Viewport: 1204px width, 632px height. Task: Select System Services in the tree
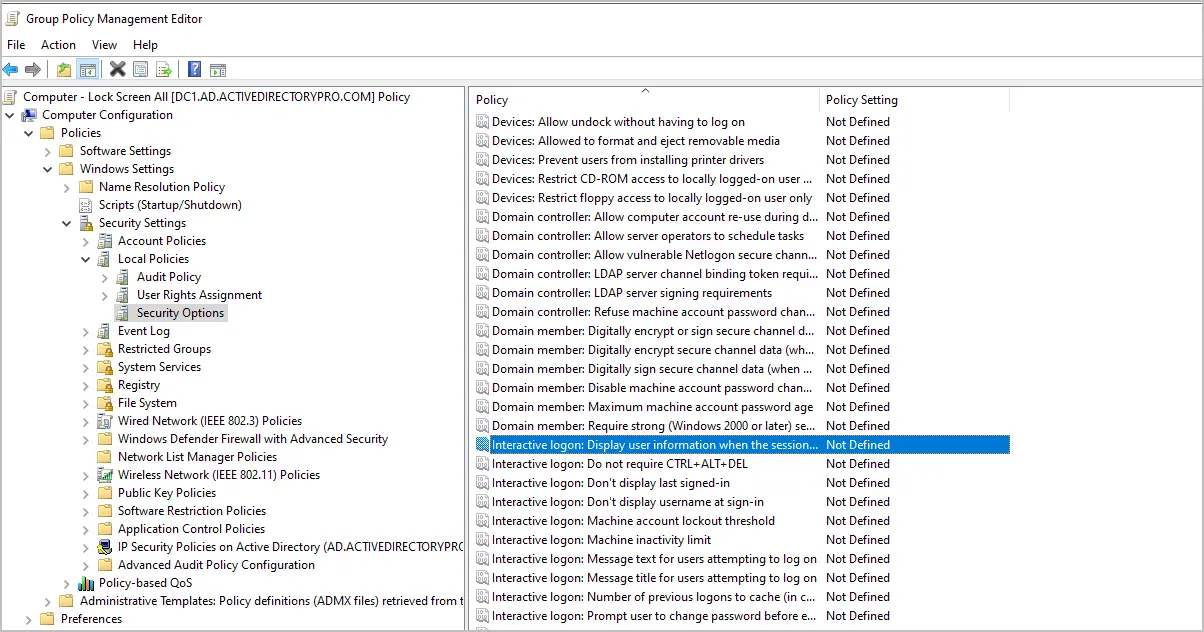coord(159,367)
